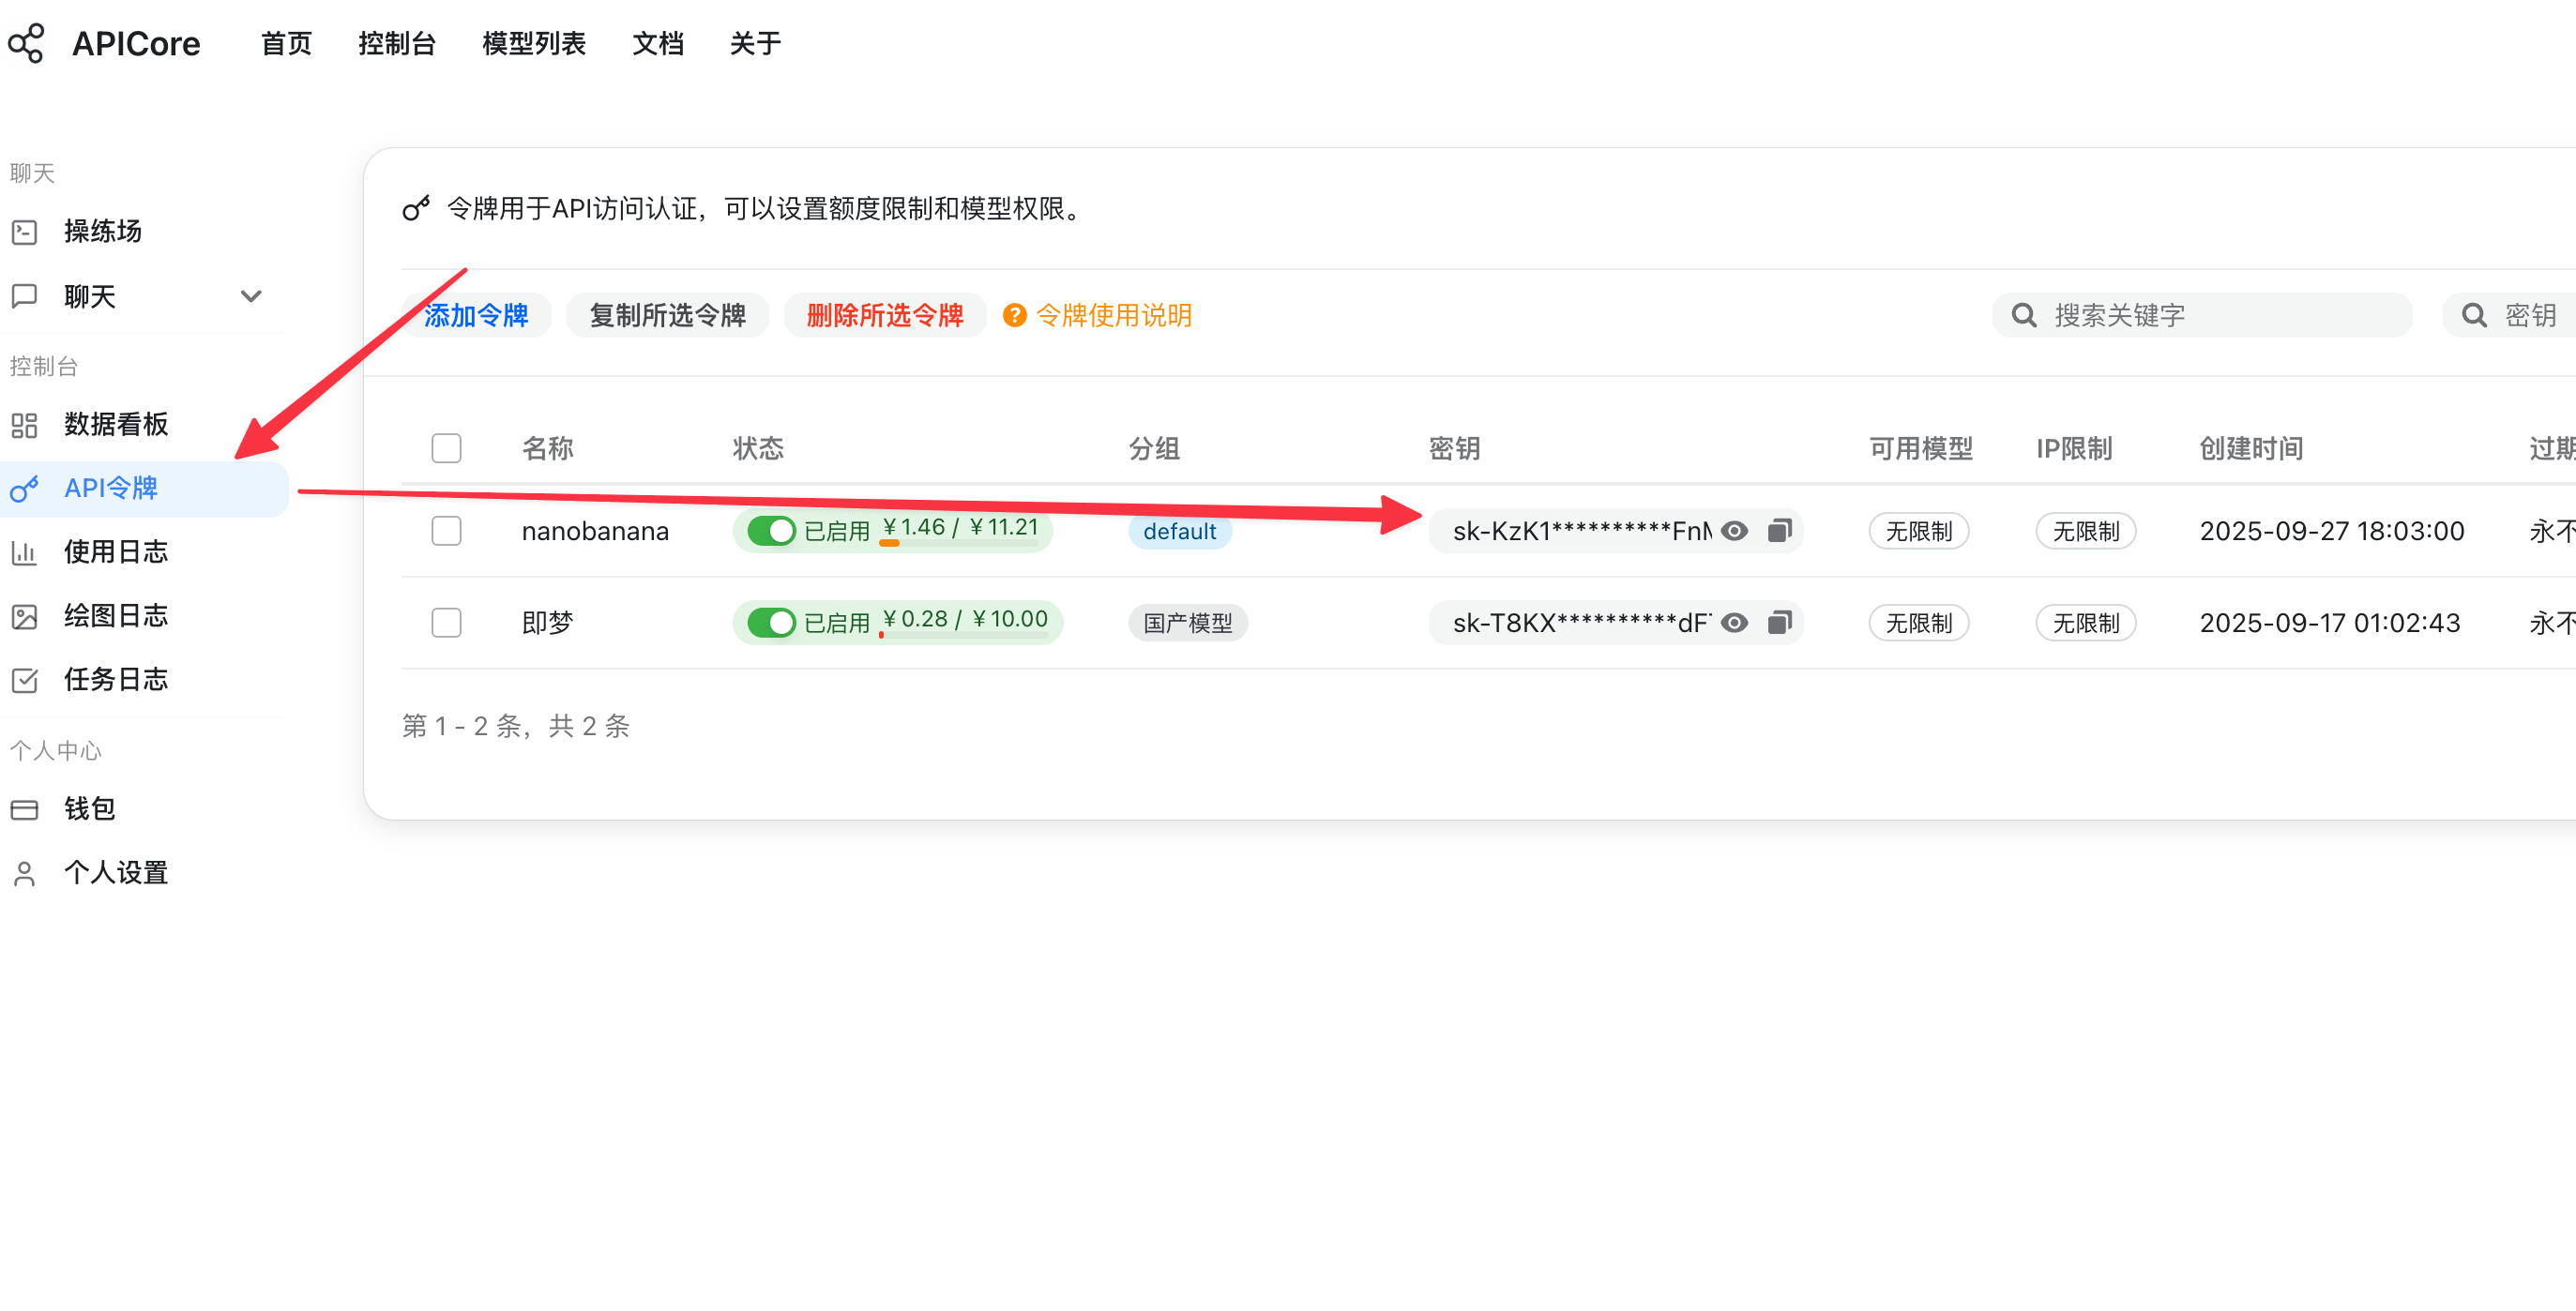Tick the select-all header checkbox
The width and height of the screenshot is (2576, 1311).
pos(446,447)
